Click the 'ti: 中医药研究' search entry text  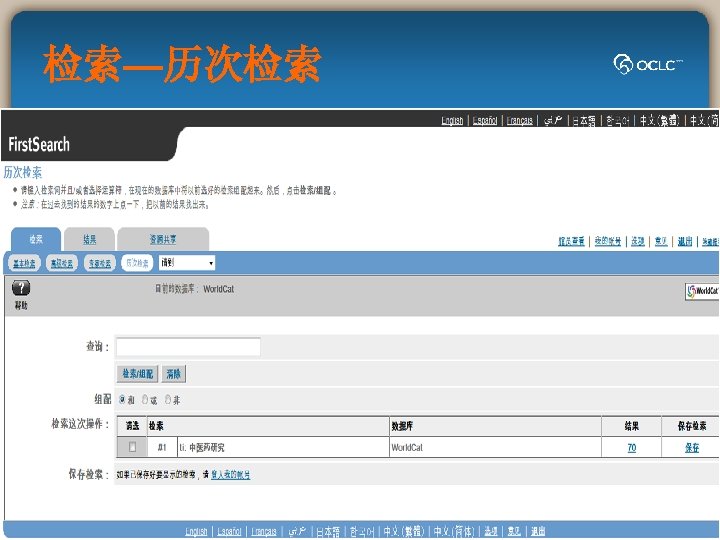(202, 447)
